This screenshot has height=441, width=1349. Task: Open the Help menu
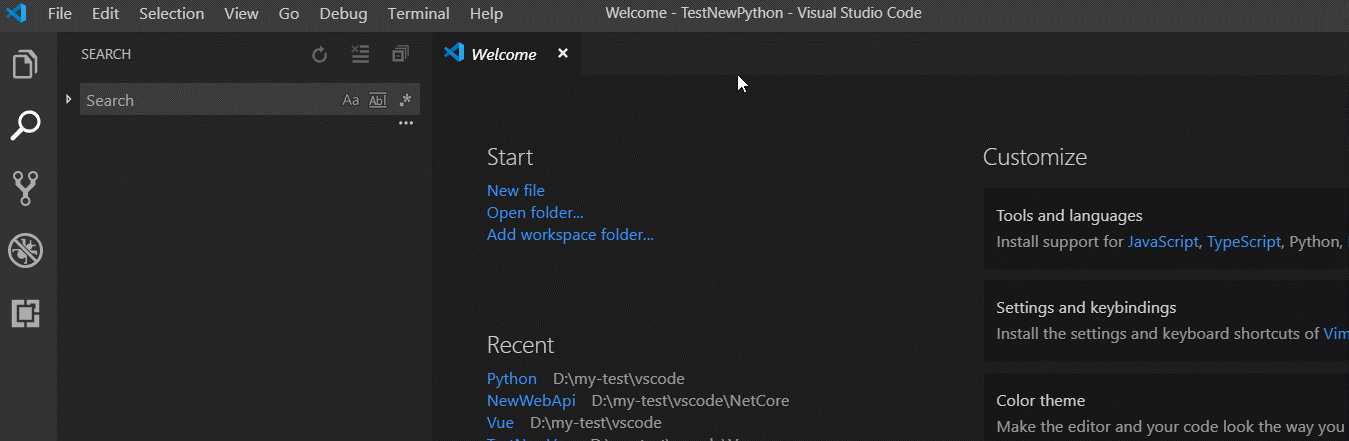(x=486, y=14)
